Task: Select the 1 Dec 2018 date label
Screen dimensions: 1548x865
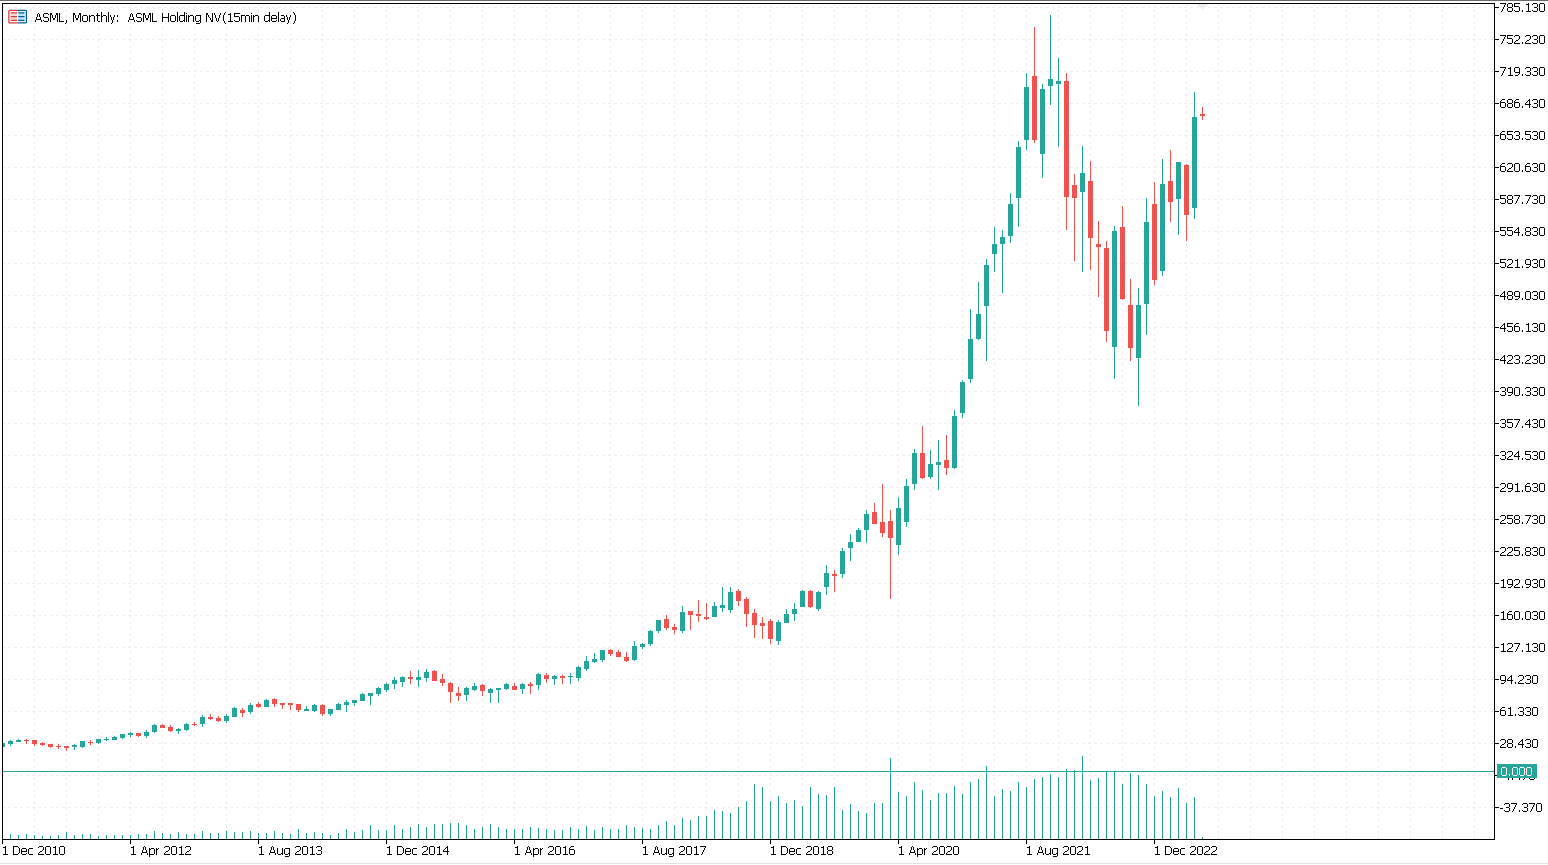Action: 802,851
